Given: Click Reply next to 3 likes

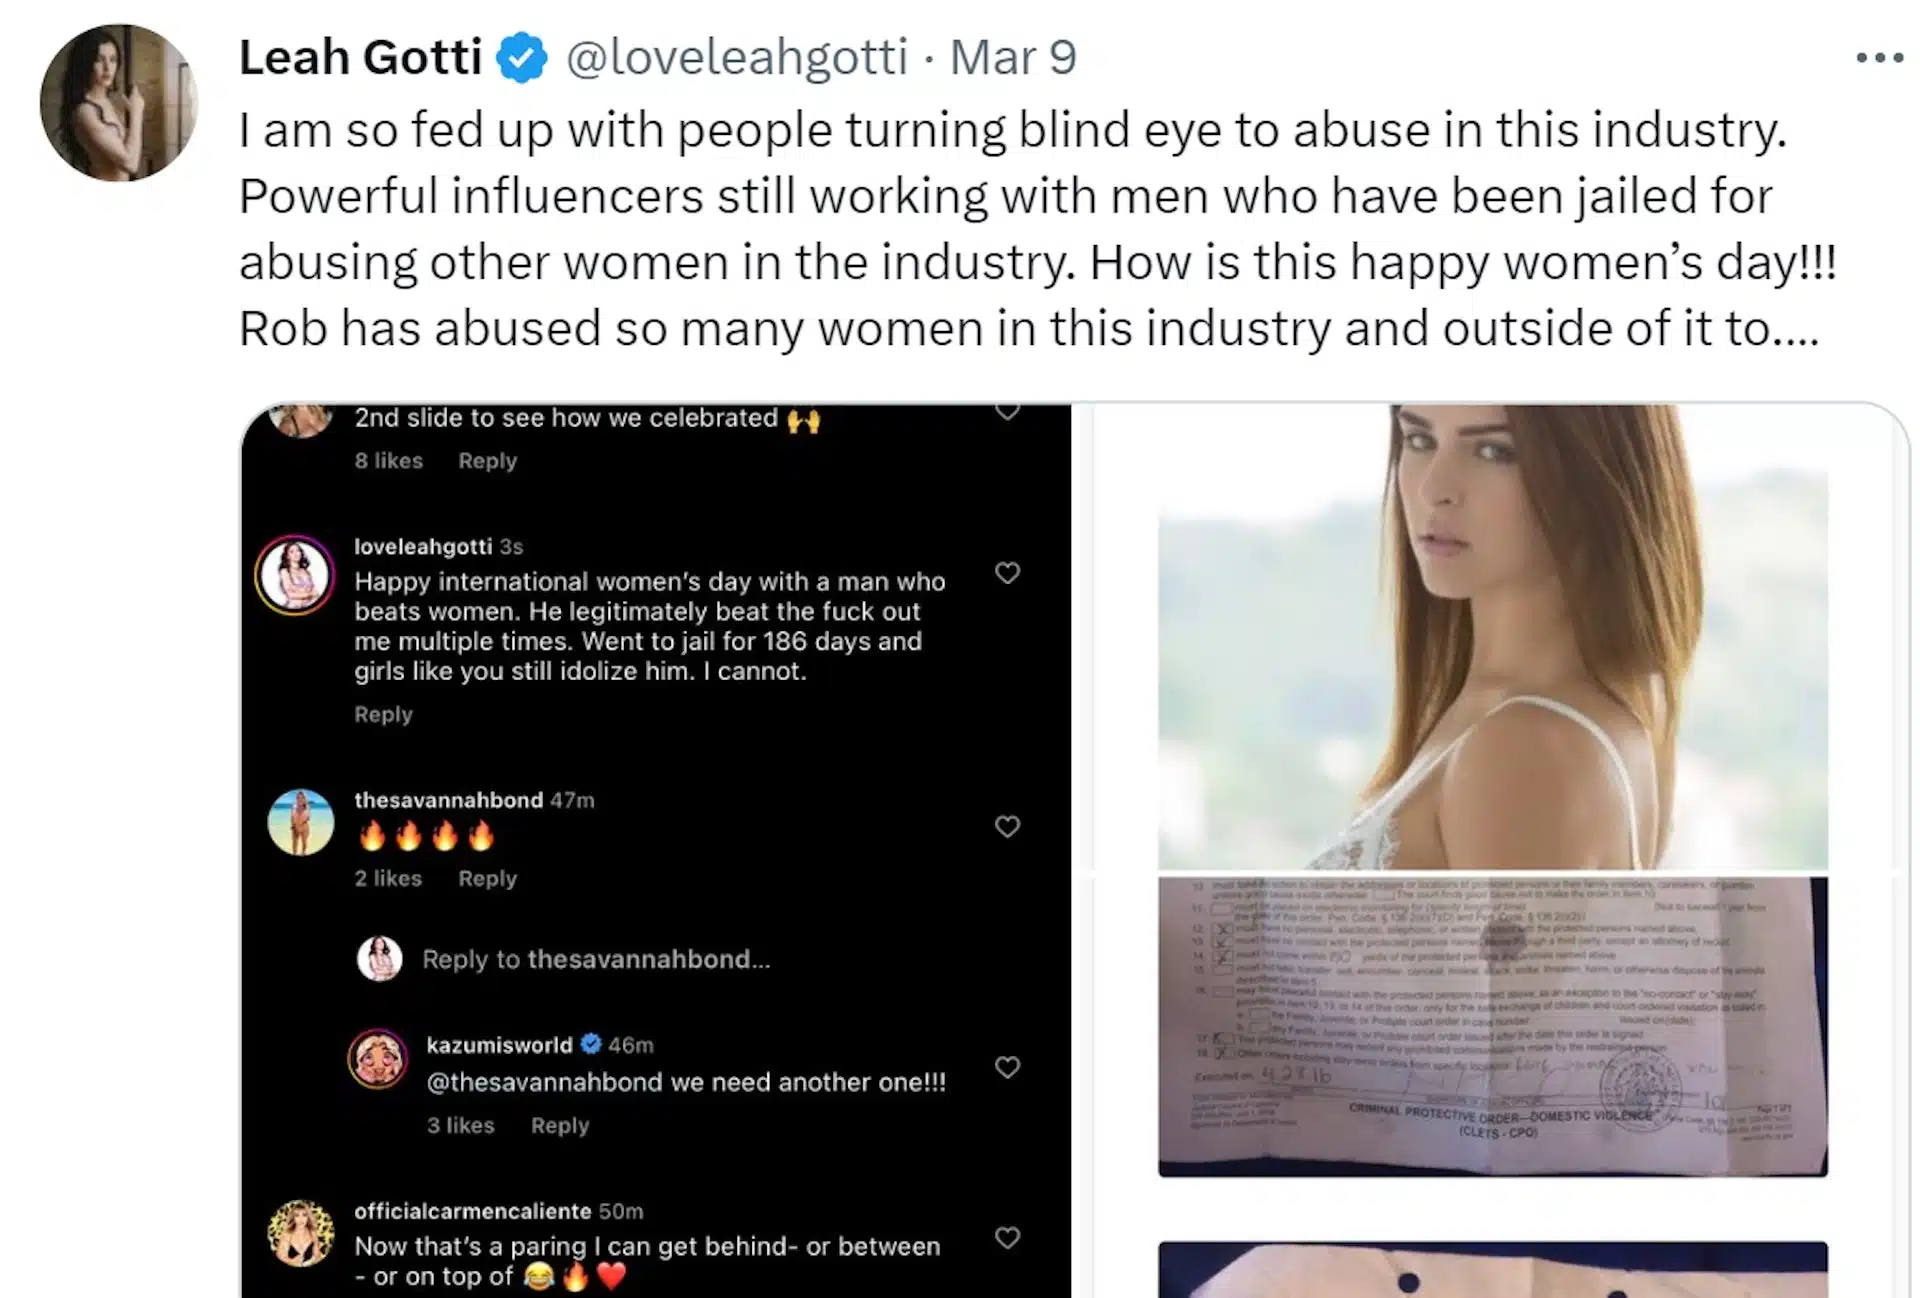Looking at the screenshot, I should tap(560, 1126).
